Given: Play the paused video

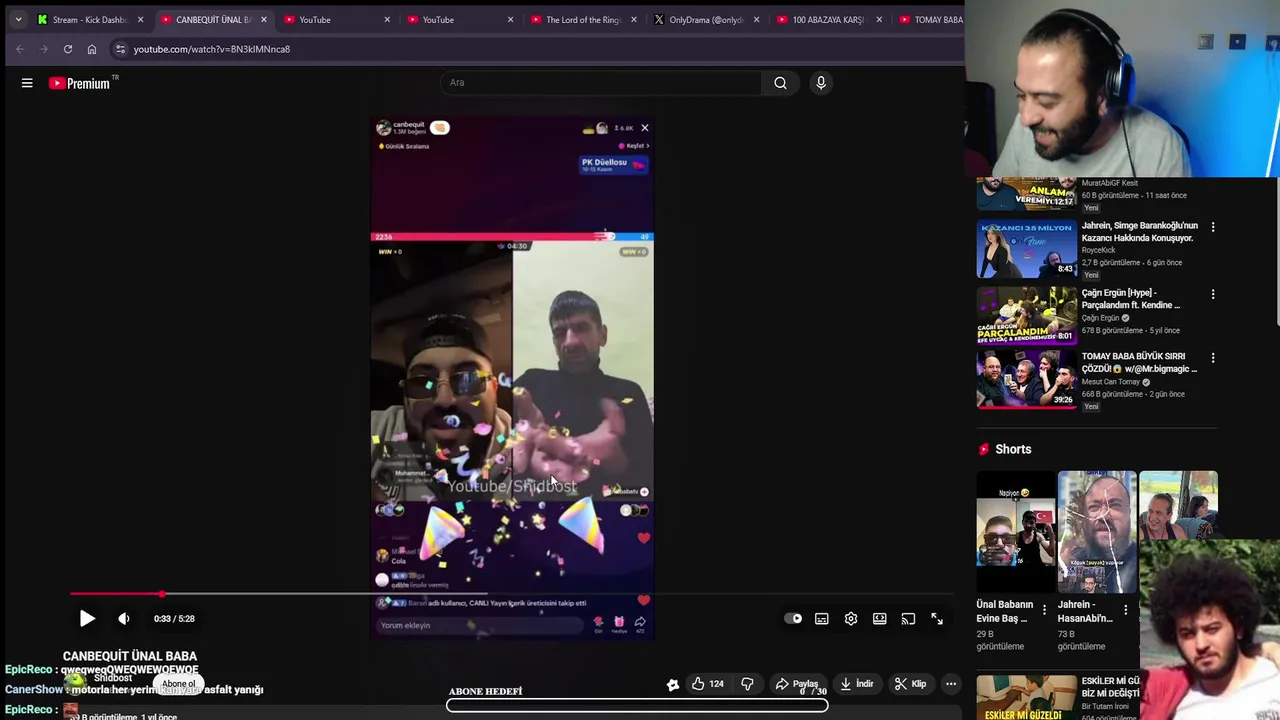Looking at the screenshot, I should tap(87, 619).
